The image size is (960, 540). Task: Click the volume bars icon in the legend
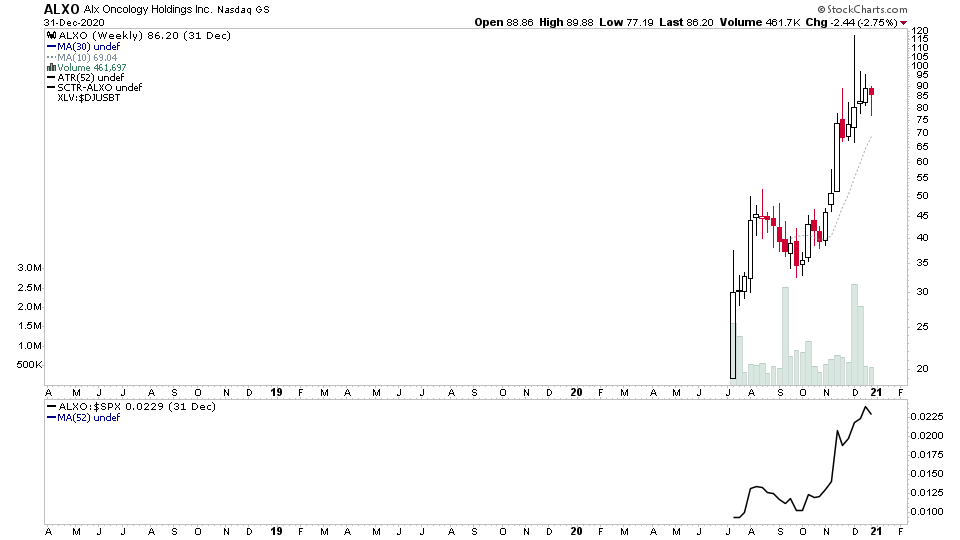click(52, 67)
